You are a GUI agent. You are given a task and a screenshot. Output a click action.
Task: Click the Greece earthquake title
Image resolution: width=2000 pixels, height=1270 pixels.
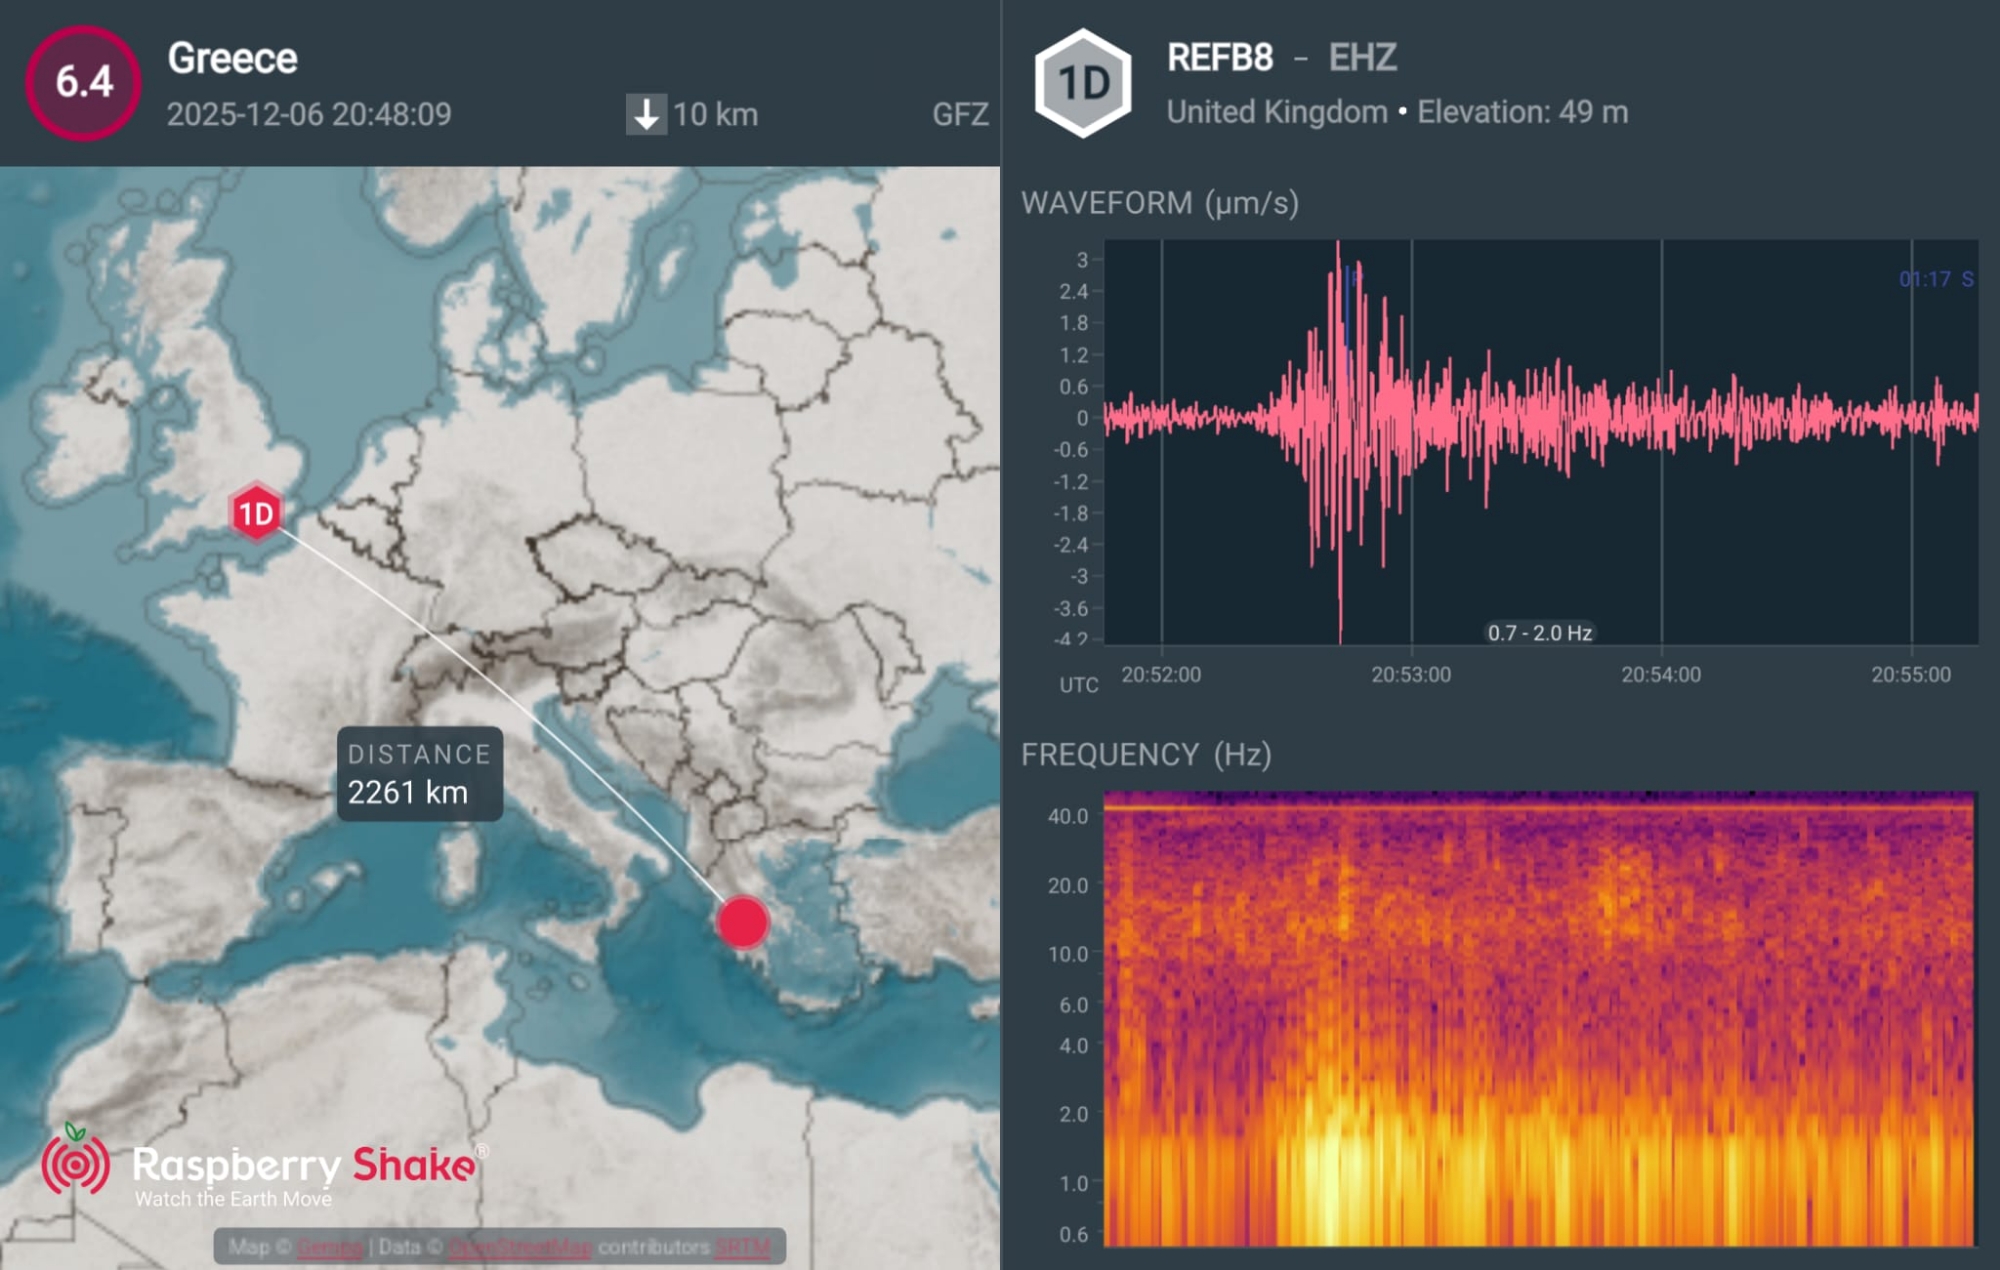point(232,58)
